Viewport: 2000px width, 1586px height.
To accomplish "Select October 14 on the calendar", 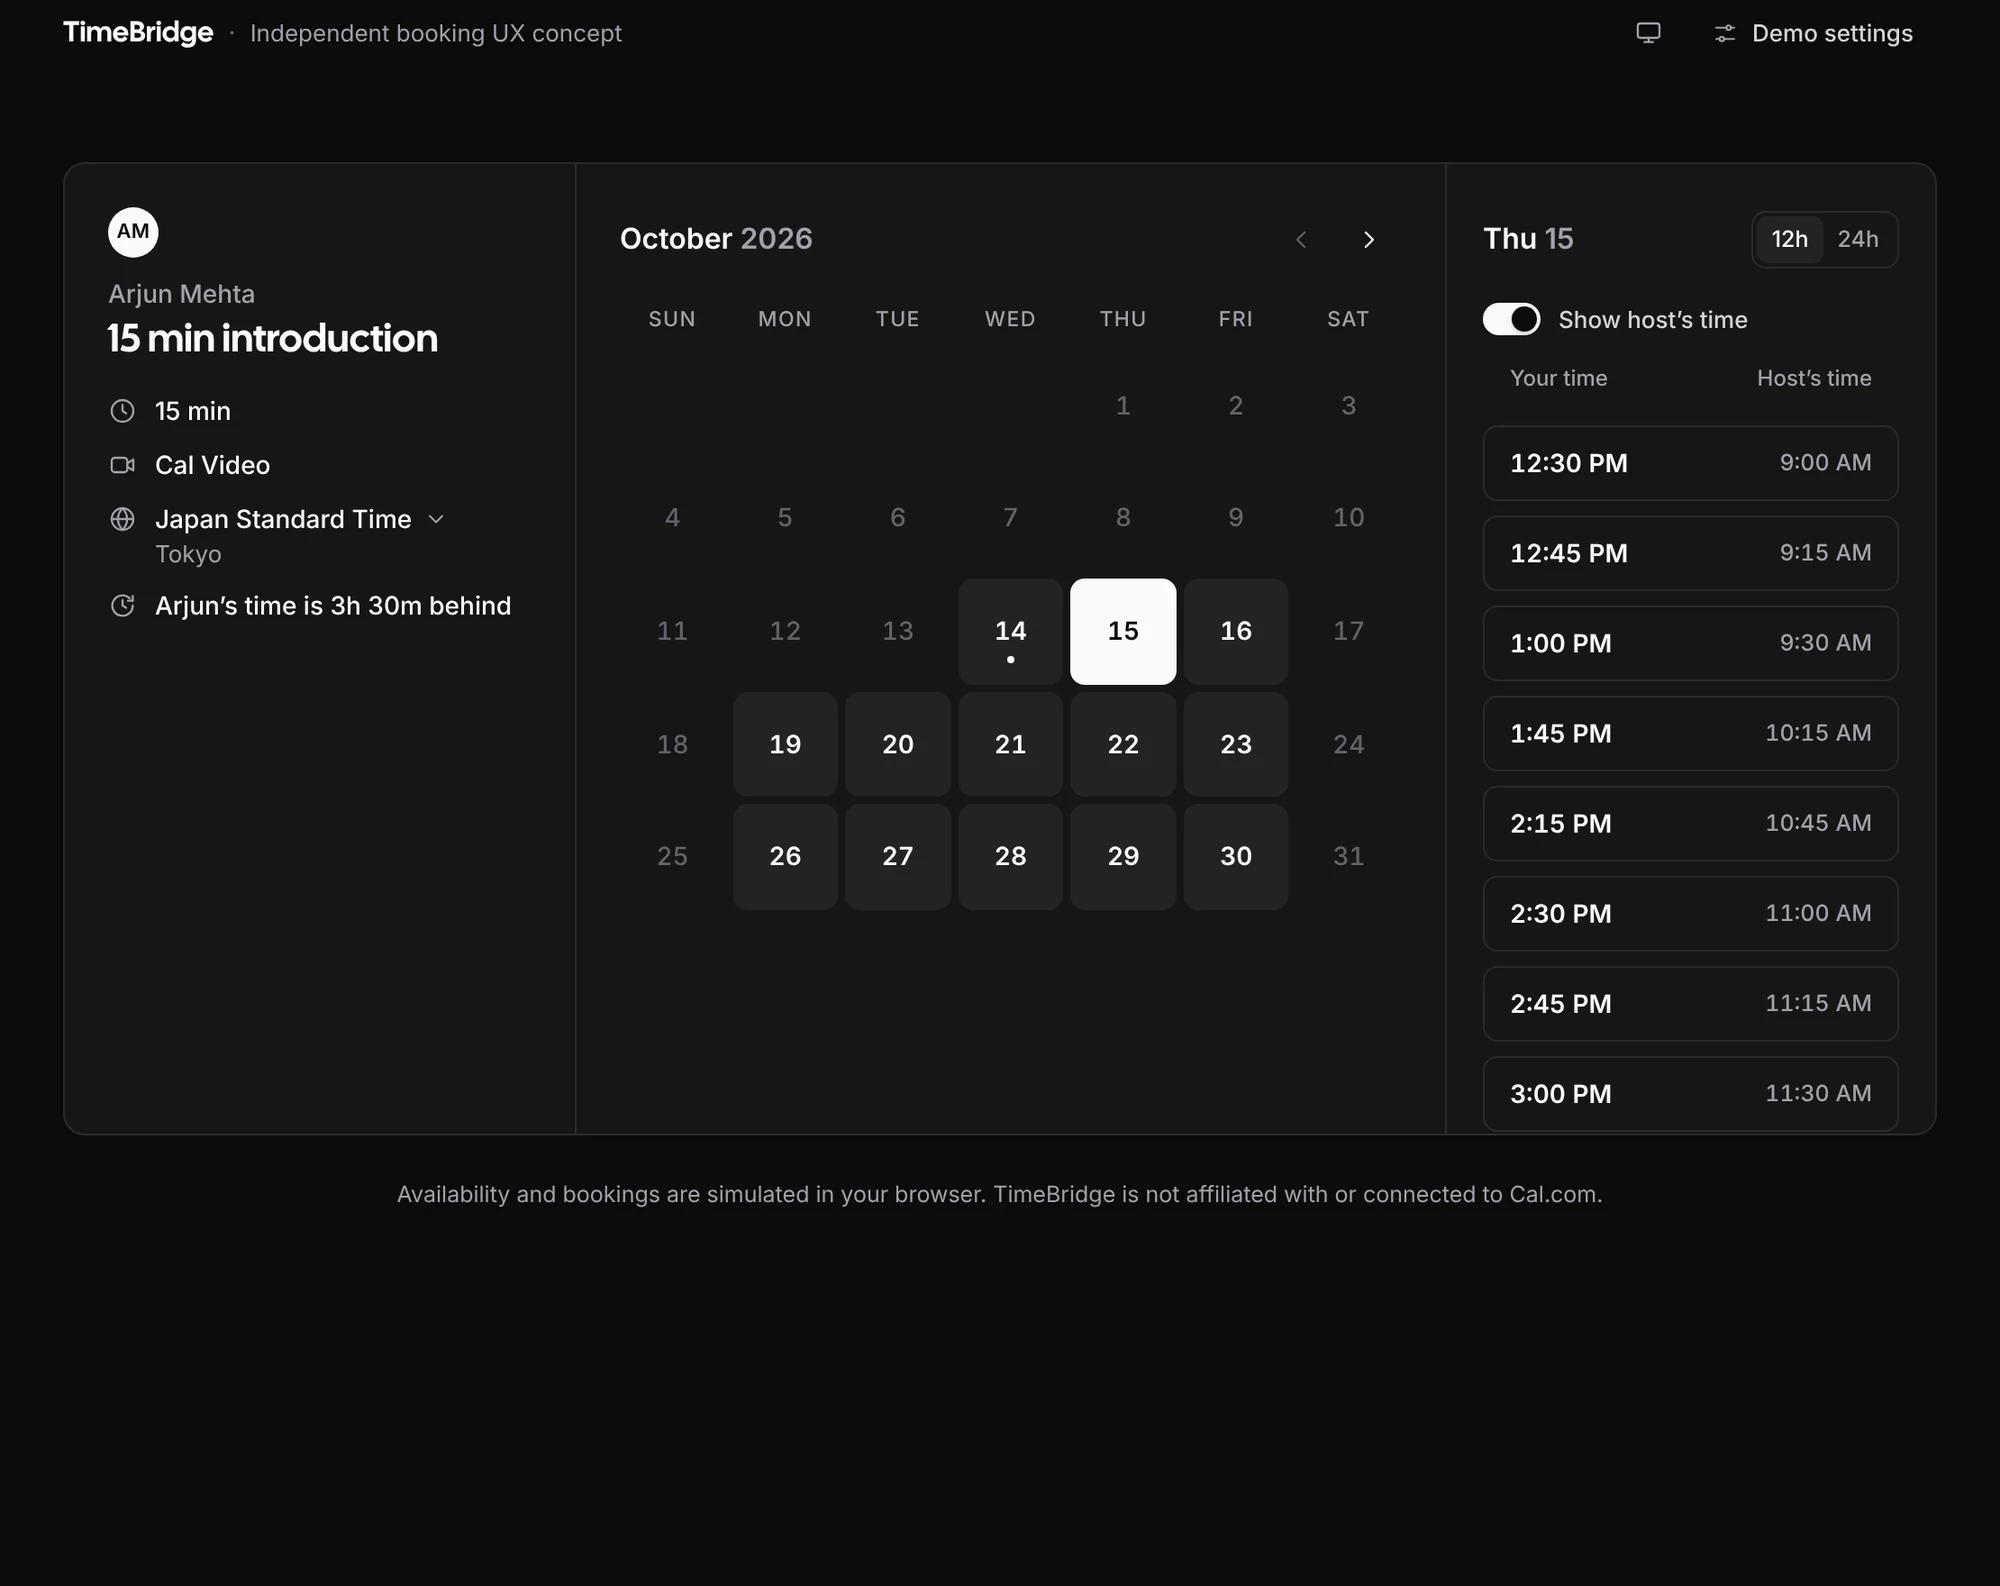I will click(x=1010, y=631).
